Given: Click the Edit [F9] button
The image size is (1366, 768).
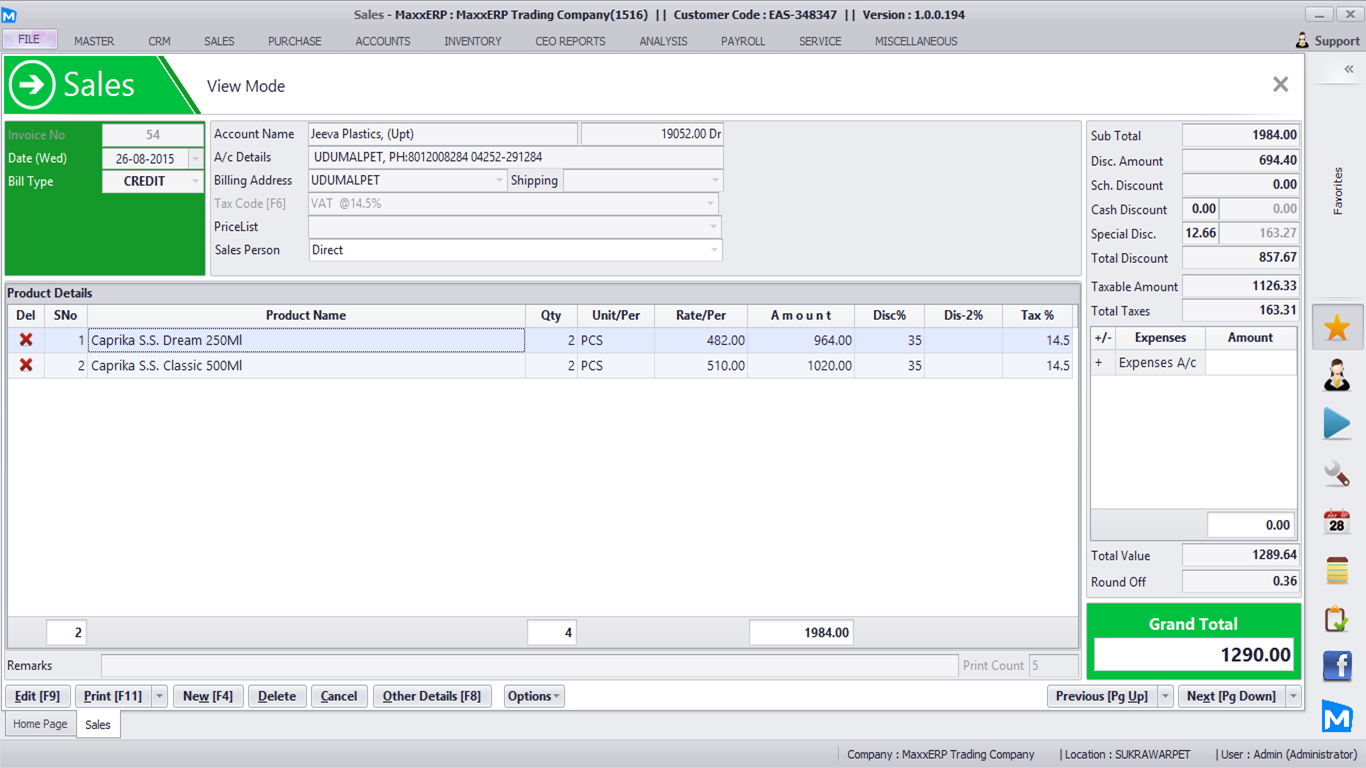Looking at the screenshot, I should [x=38, y=696].
